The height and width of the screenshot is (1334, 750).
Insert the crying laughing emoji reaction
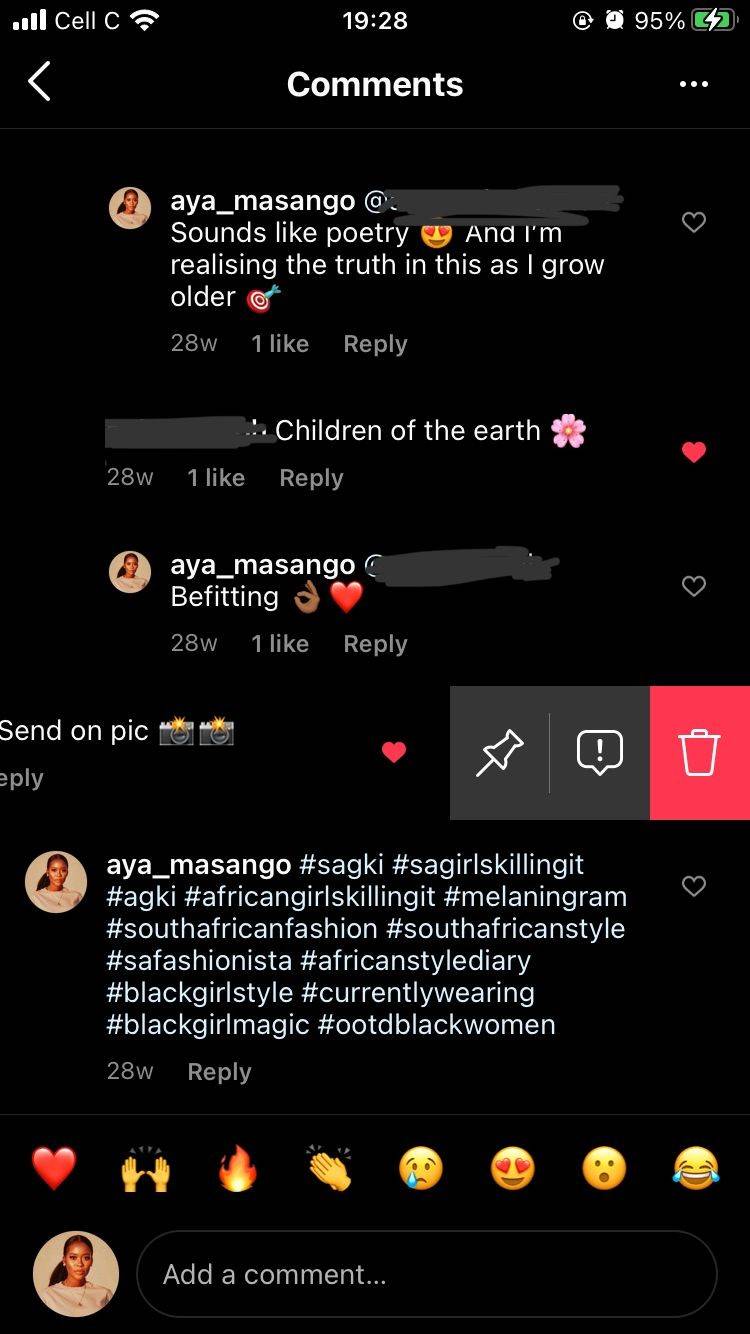[x=696, y=1168]
